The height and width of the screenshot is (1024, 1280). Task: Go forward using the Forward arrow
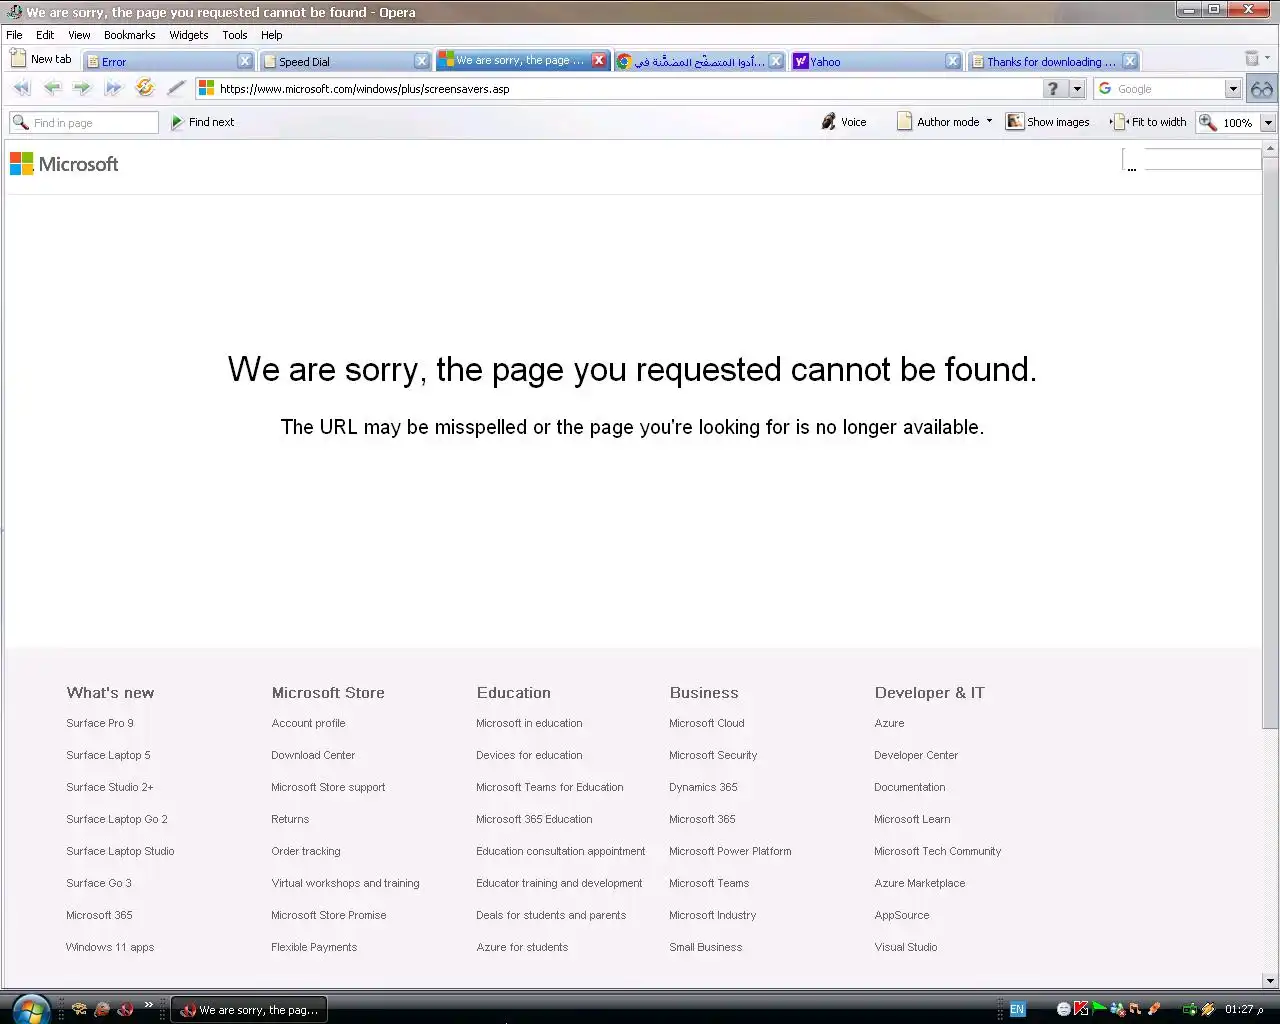[x=82, y=88]
